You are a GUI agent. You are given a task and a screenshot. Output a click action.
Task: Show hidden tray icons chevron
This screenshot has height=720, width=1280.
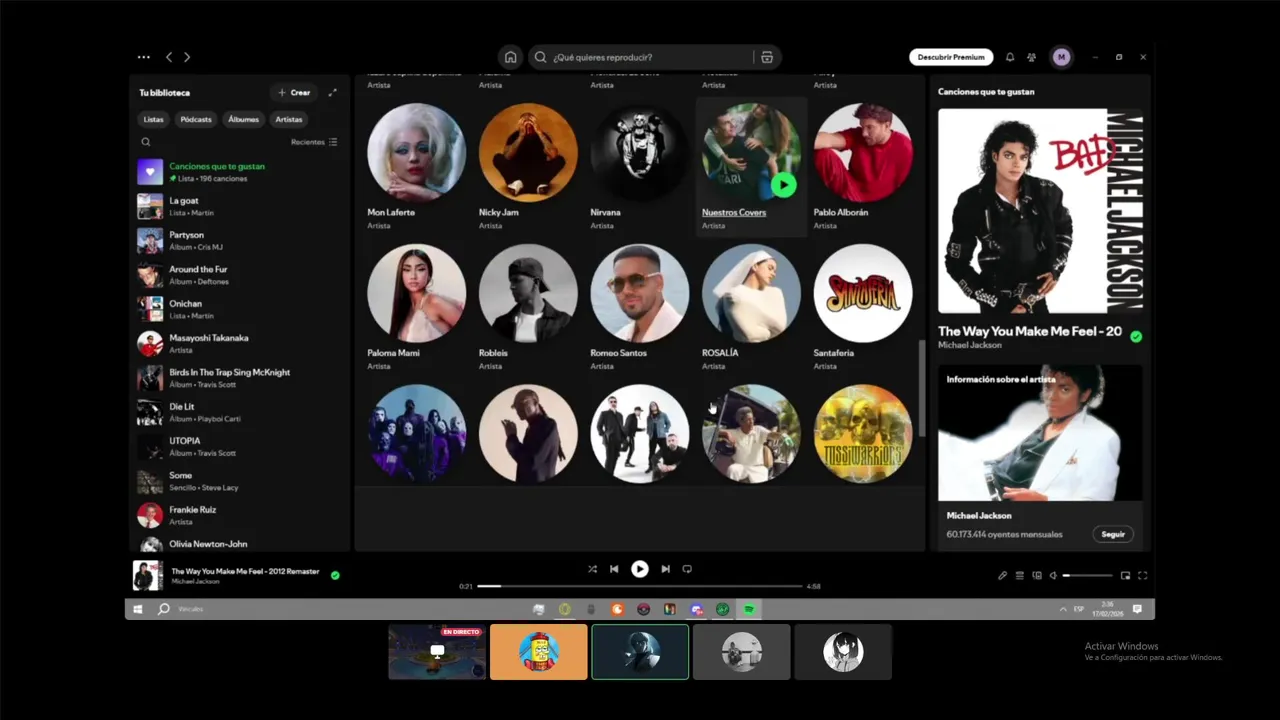click(1062, 609)
